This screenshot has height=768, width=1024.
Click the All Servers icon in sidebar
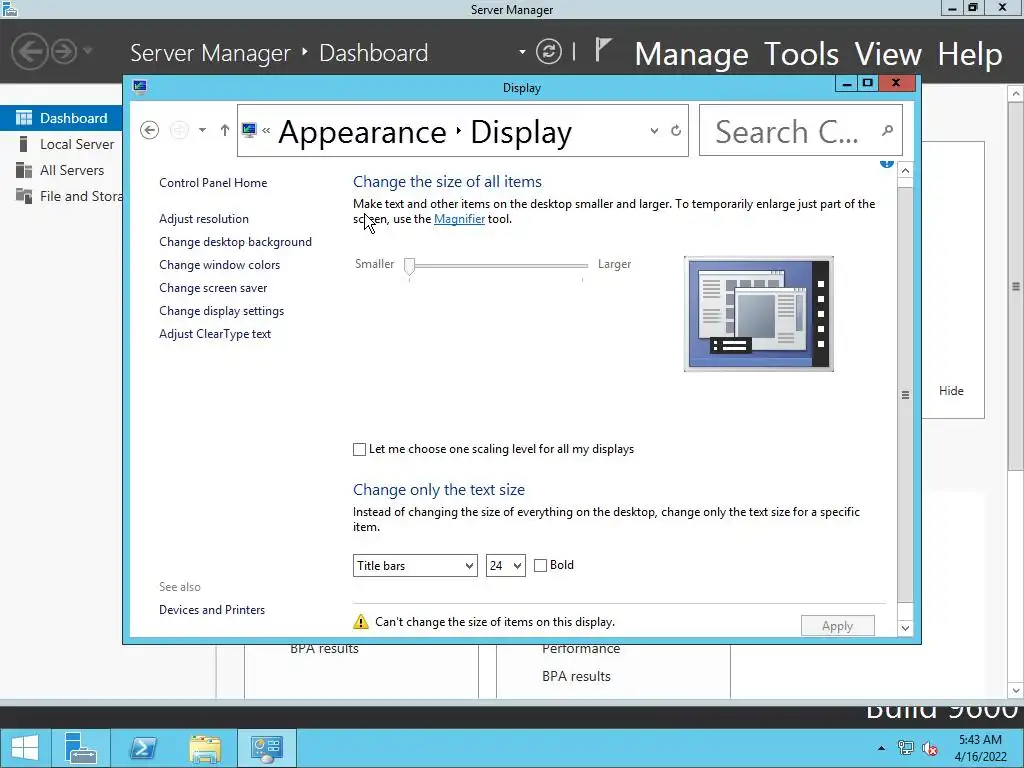(24, 170)
